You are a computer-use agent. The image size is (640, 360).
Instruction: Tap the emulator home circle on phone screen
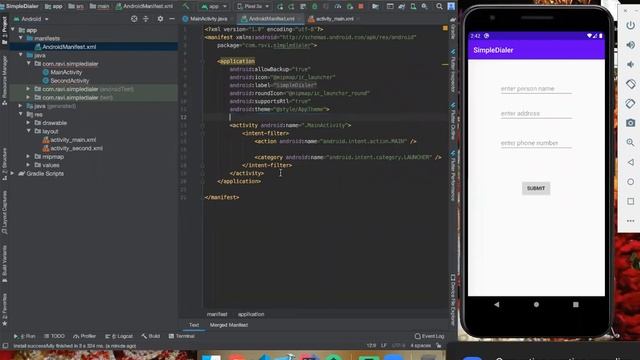pyautogui.click(x=536, y=304)
